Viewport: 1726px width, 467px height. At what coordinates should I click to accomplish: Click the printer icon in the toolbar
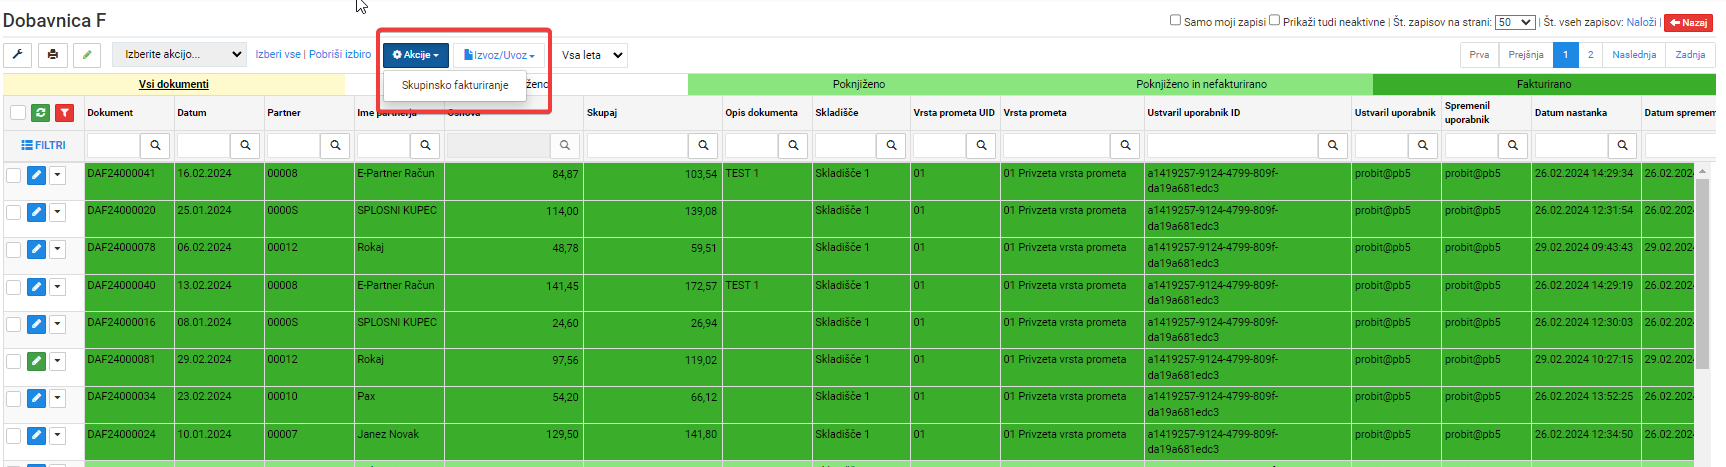[x=53, y=55]
